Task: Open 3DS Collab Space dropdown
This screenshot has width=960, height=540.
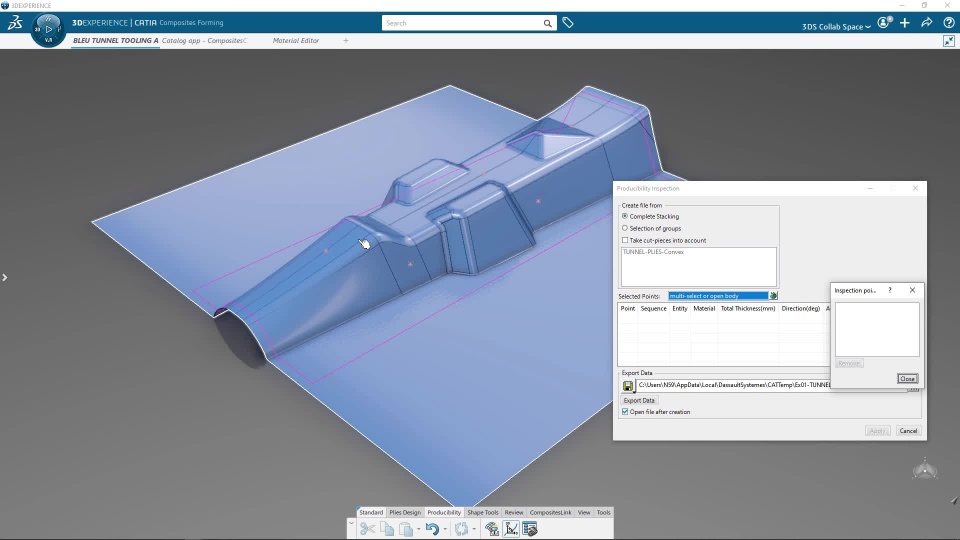Action: coord(836,26)
